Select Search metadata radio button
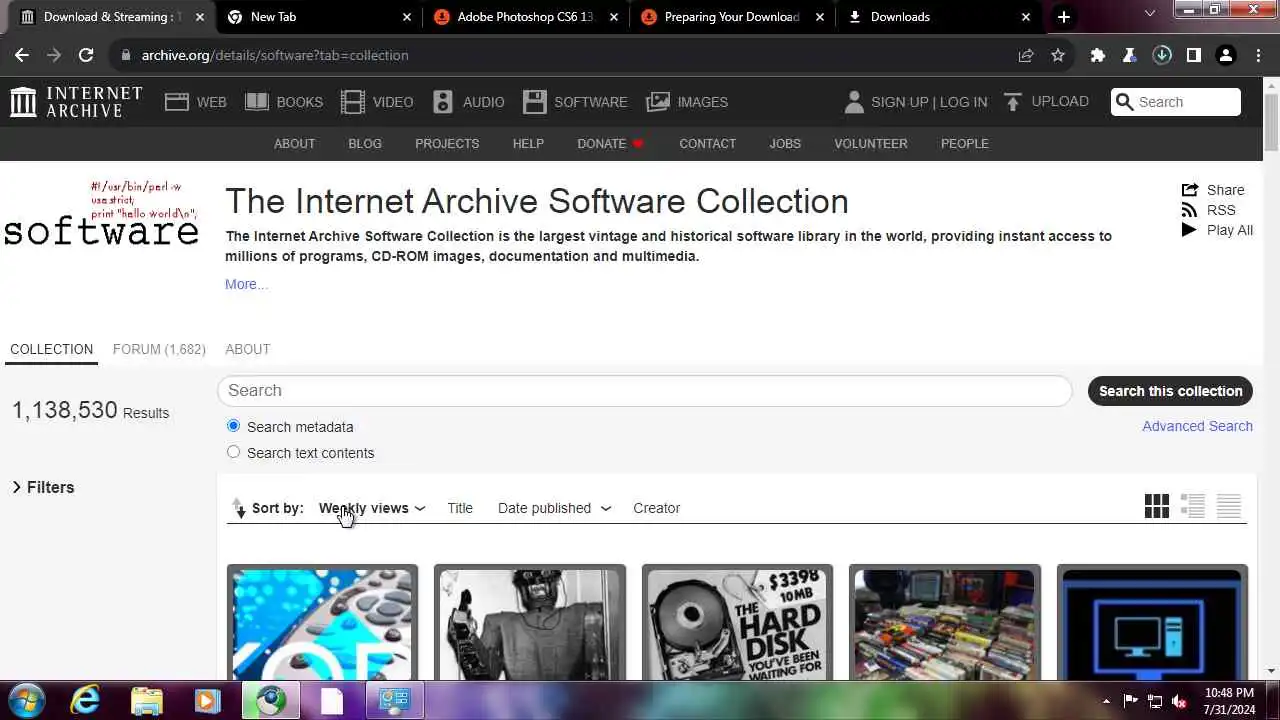 (233, 426)
